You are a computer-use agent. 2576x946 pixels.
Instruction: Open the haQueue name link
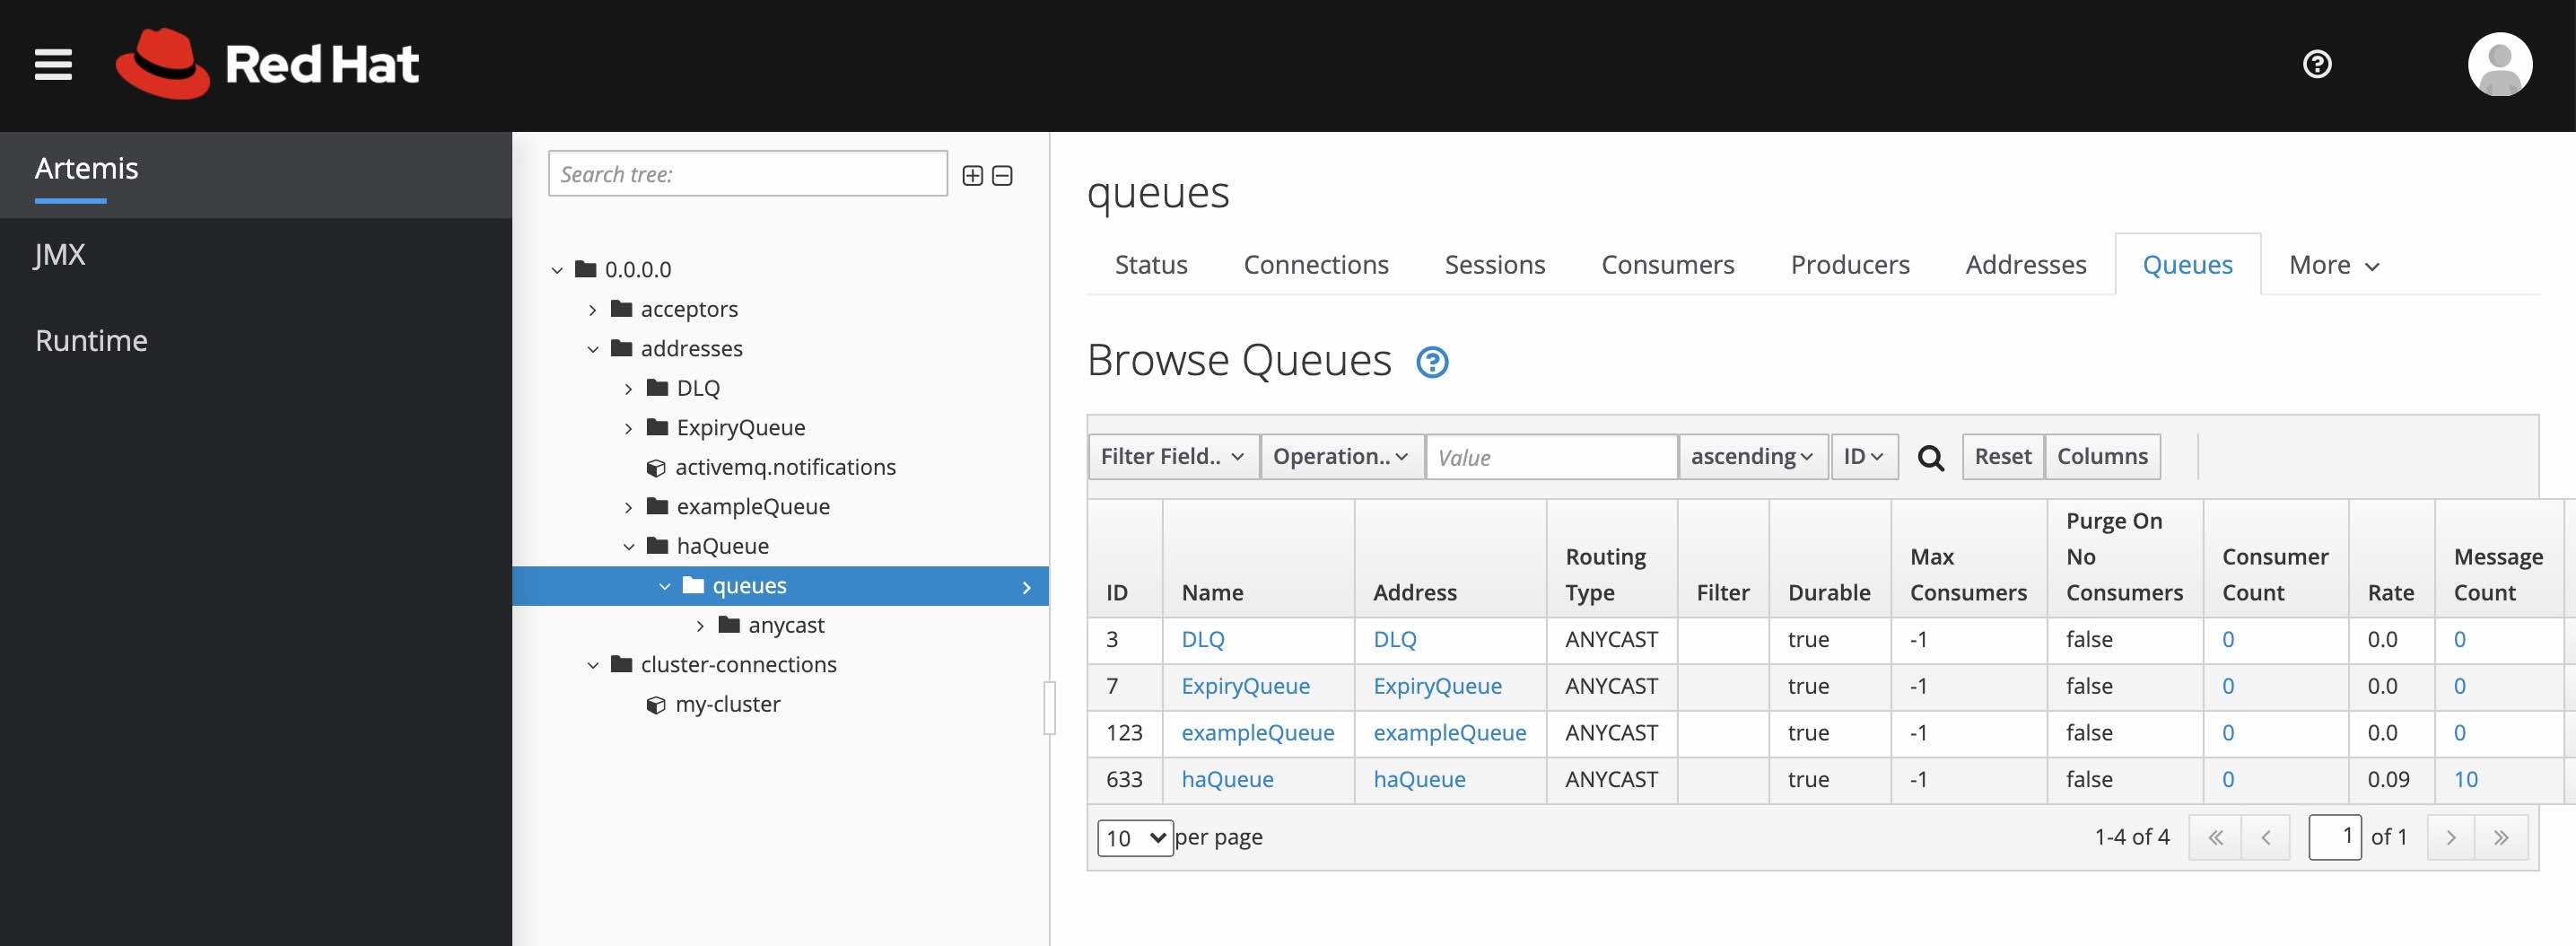(1227, 780)
